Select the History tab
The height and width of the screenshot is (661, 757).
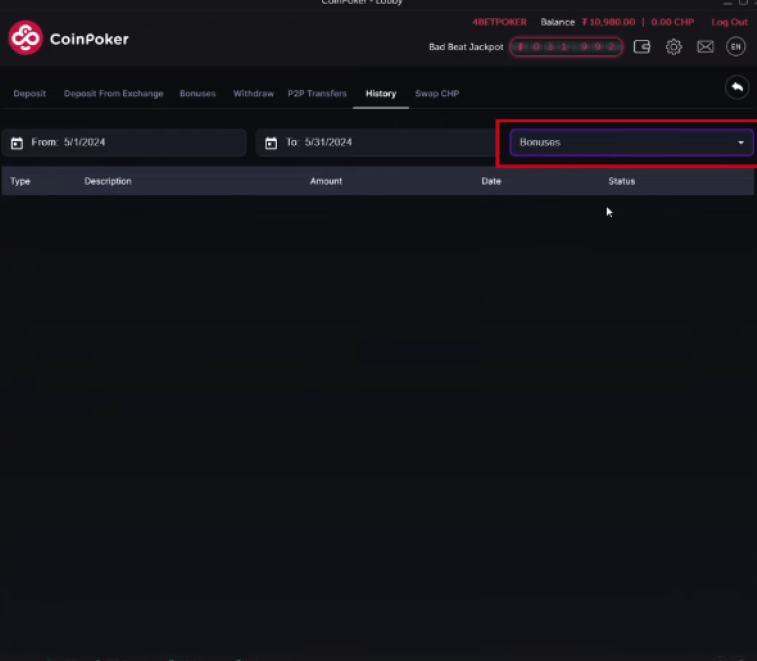pyautogui.click(x=381, y=94)
